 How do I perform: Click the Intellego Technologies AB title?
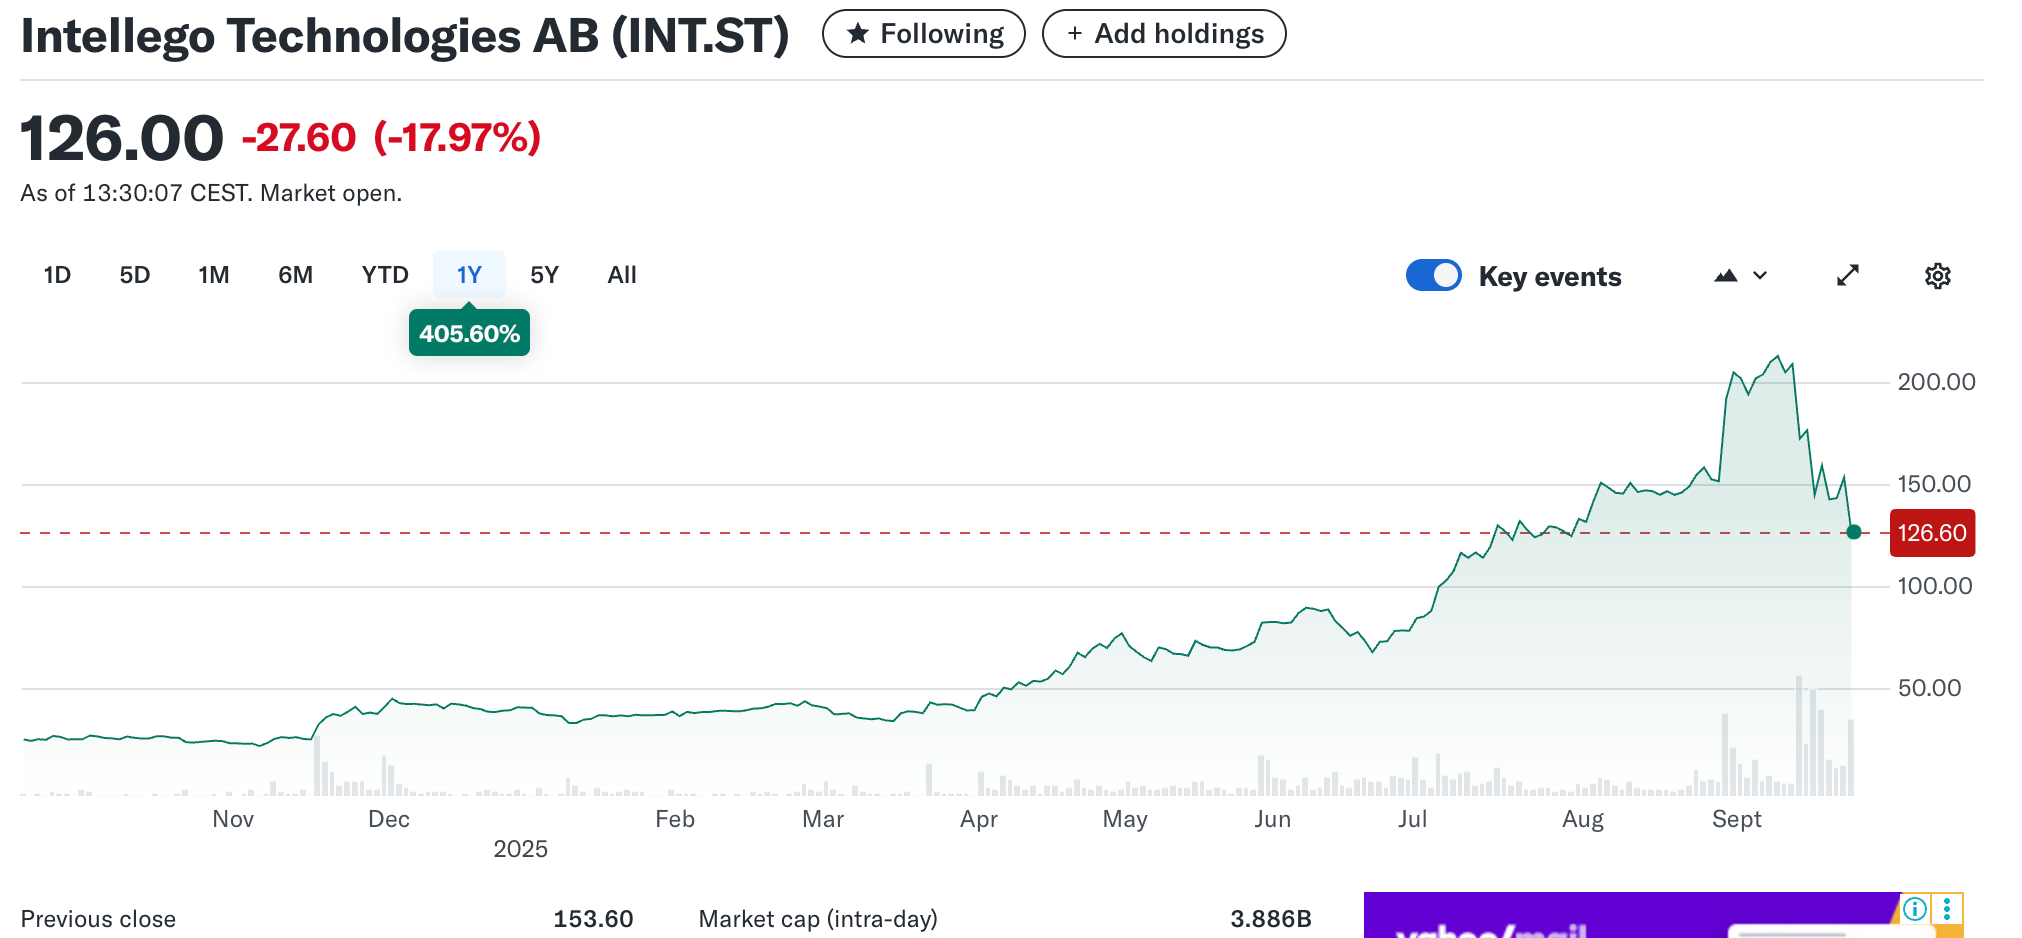click(405, 36)
